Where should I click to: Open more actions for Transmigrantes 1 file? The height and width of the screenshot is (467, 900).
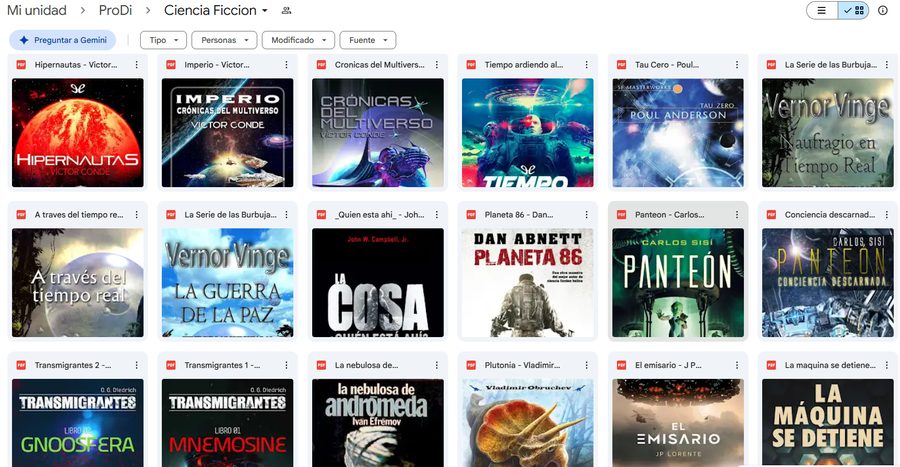[286, 365]
